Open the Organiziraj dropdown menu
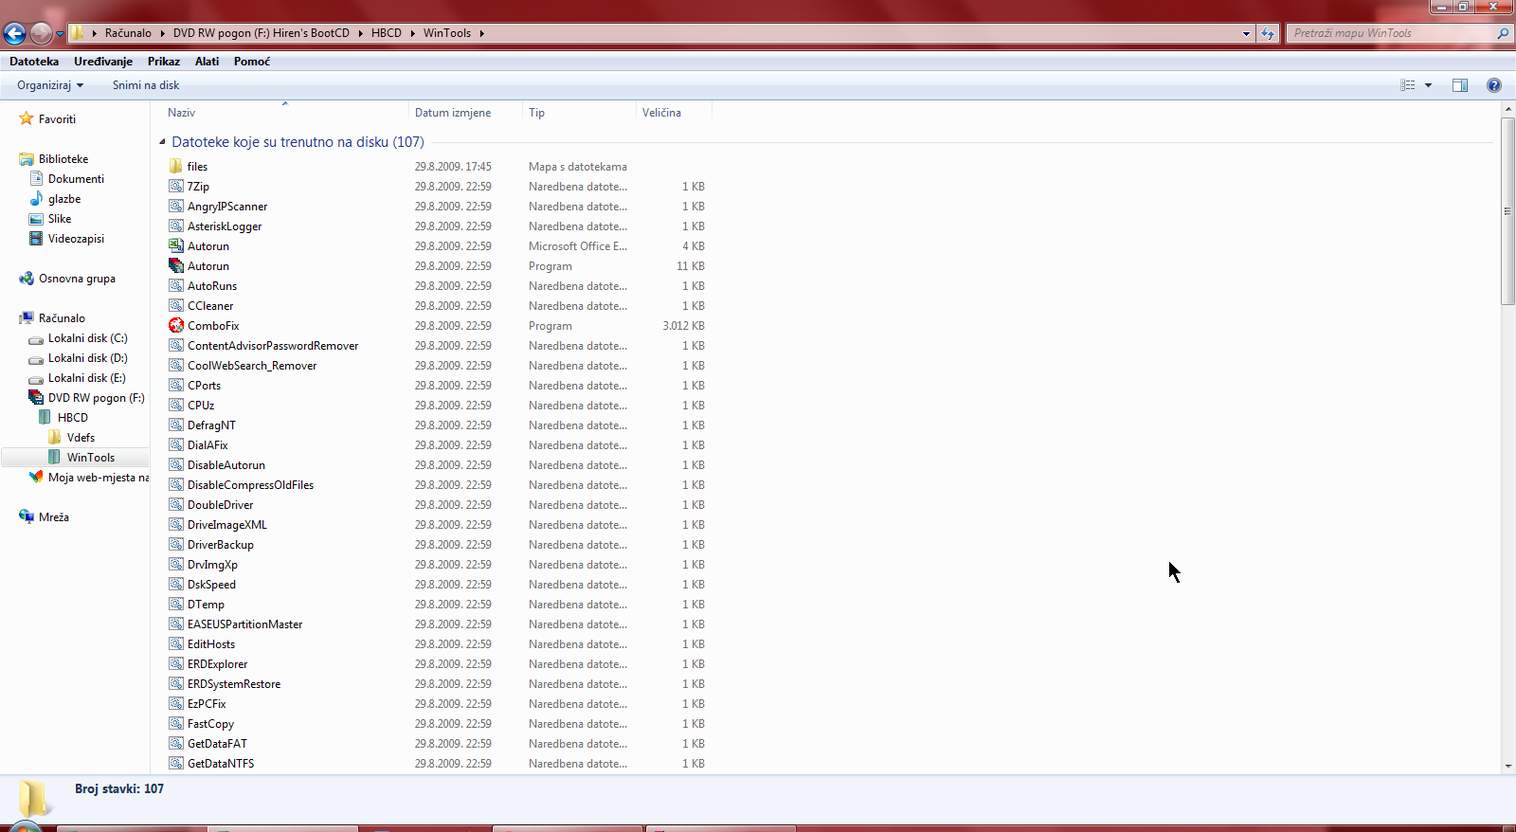The height and width of the screenshot is (832, 1516). pyautogui.click(x=50, y=86)
